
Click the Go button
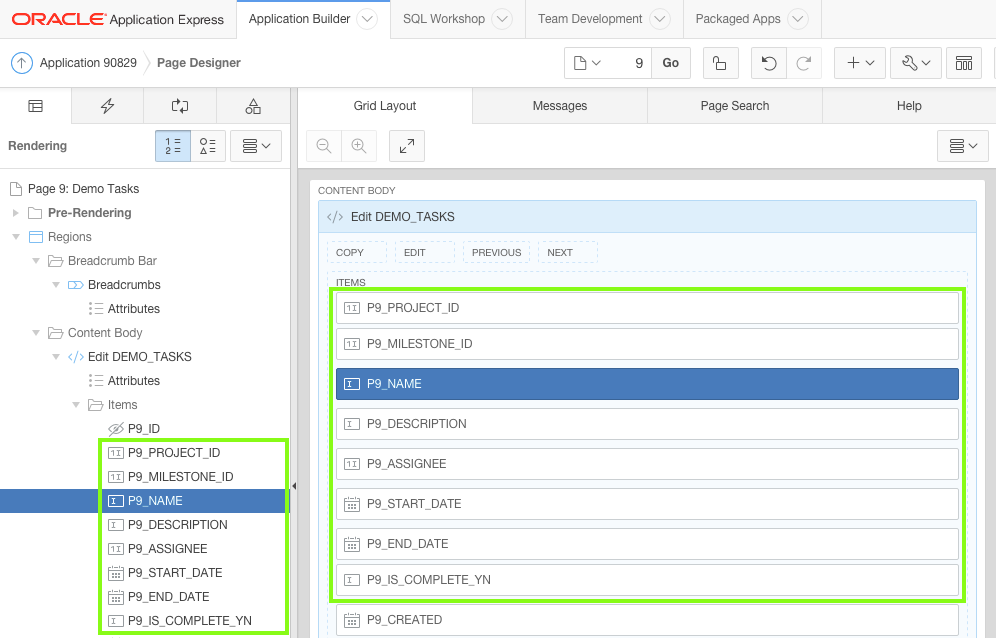point(671,63)
